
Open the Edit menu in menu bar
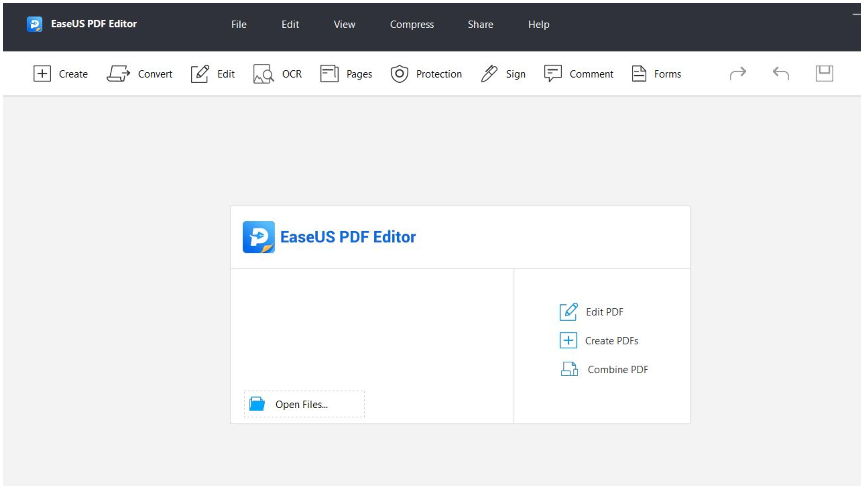click(x=290, y=24)
